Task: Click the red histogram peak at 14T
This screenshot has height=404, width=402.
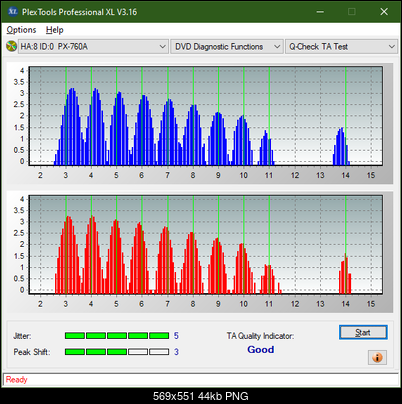Action: [345, 274]
